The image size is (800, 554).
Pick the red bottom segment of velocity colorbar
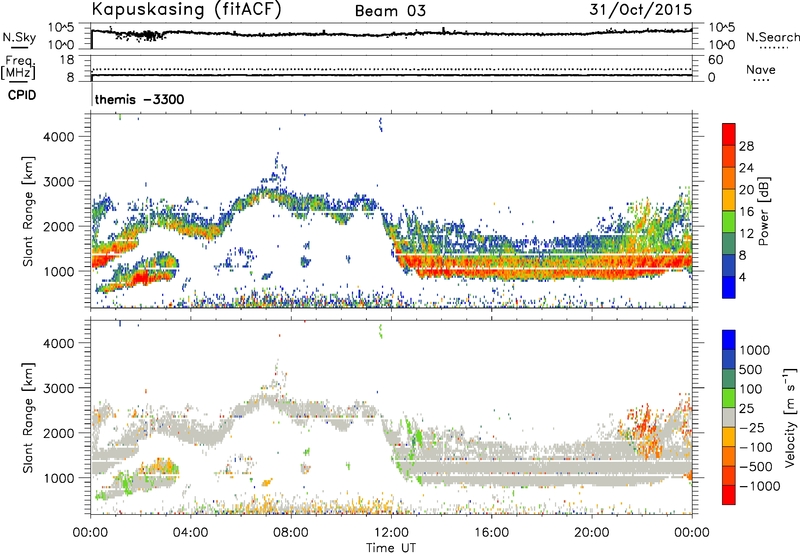[x=729, y=495]
